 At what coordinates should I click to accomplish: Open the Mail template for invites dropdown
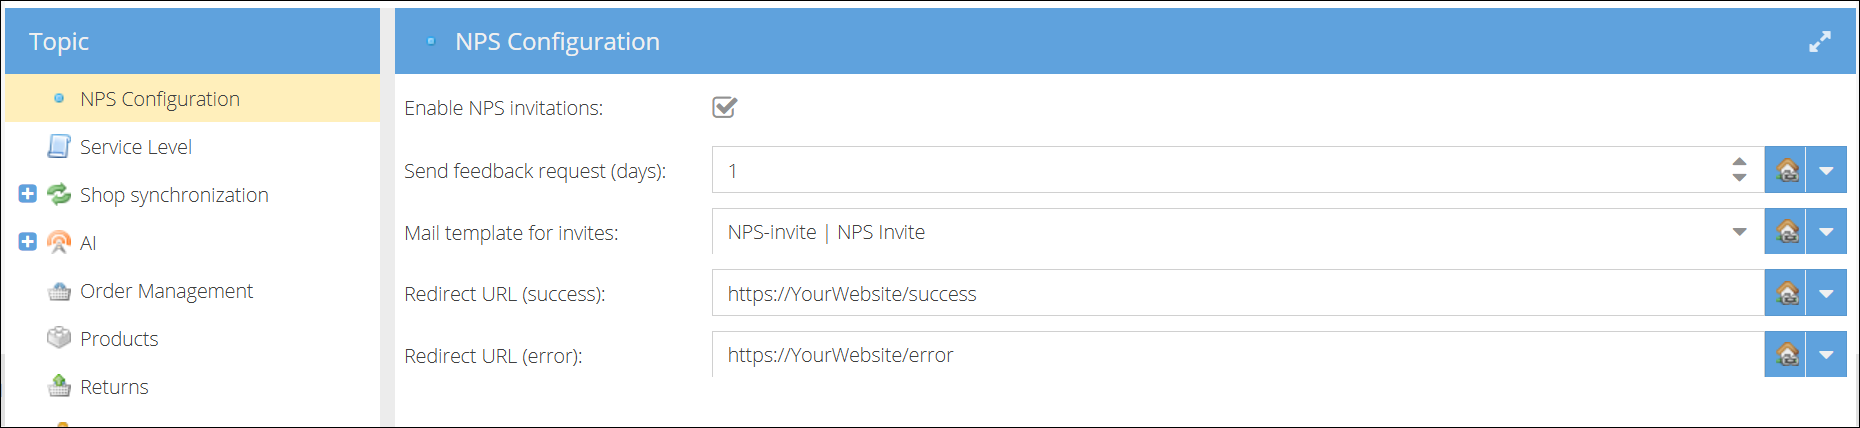point(1739,232)
